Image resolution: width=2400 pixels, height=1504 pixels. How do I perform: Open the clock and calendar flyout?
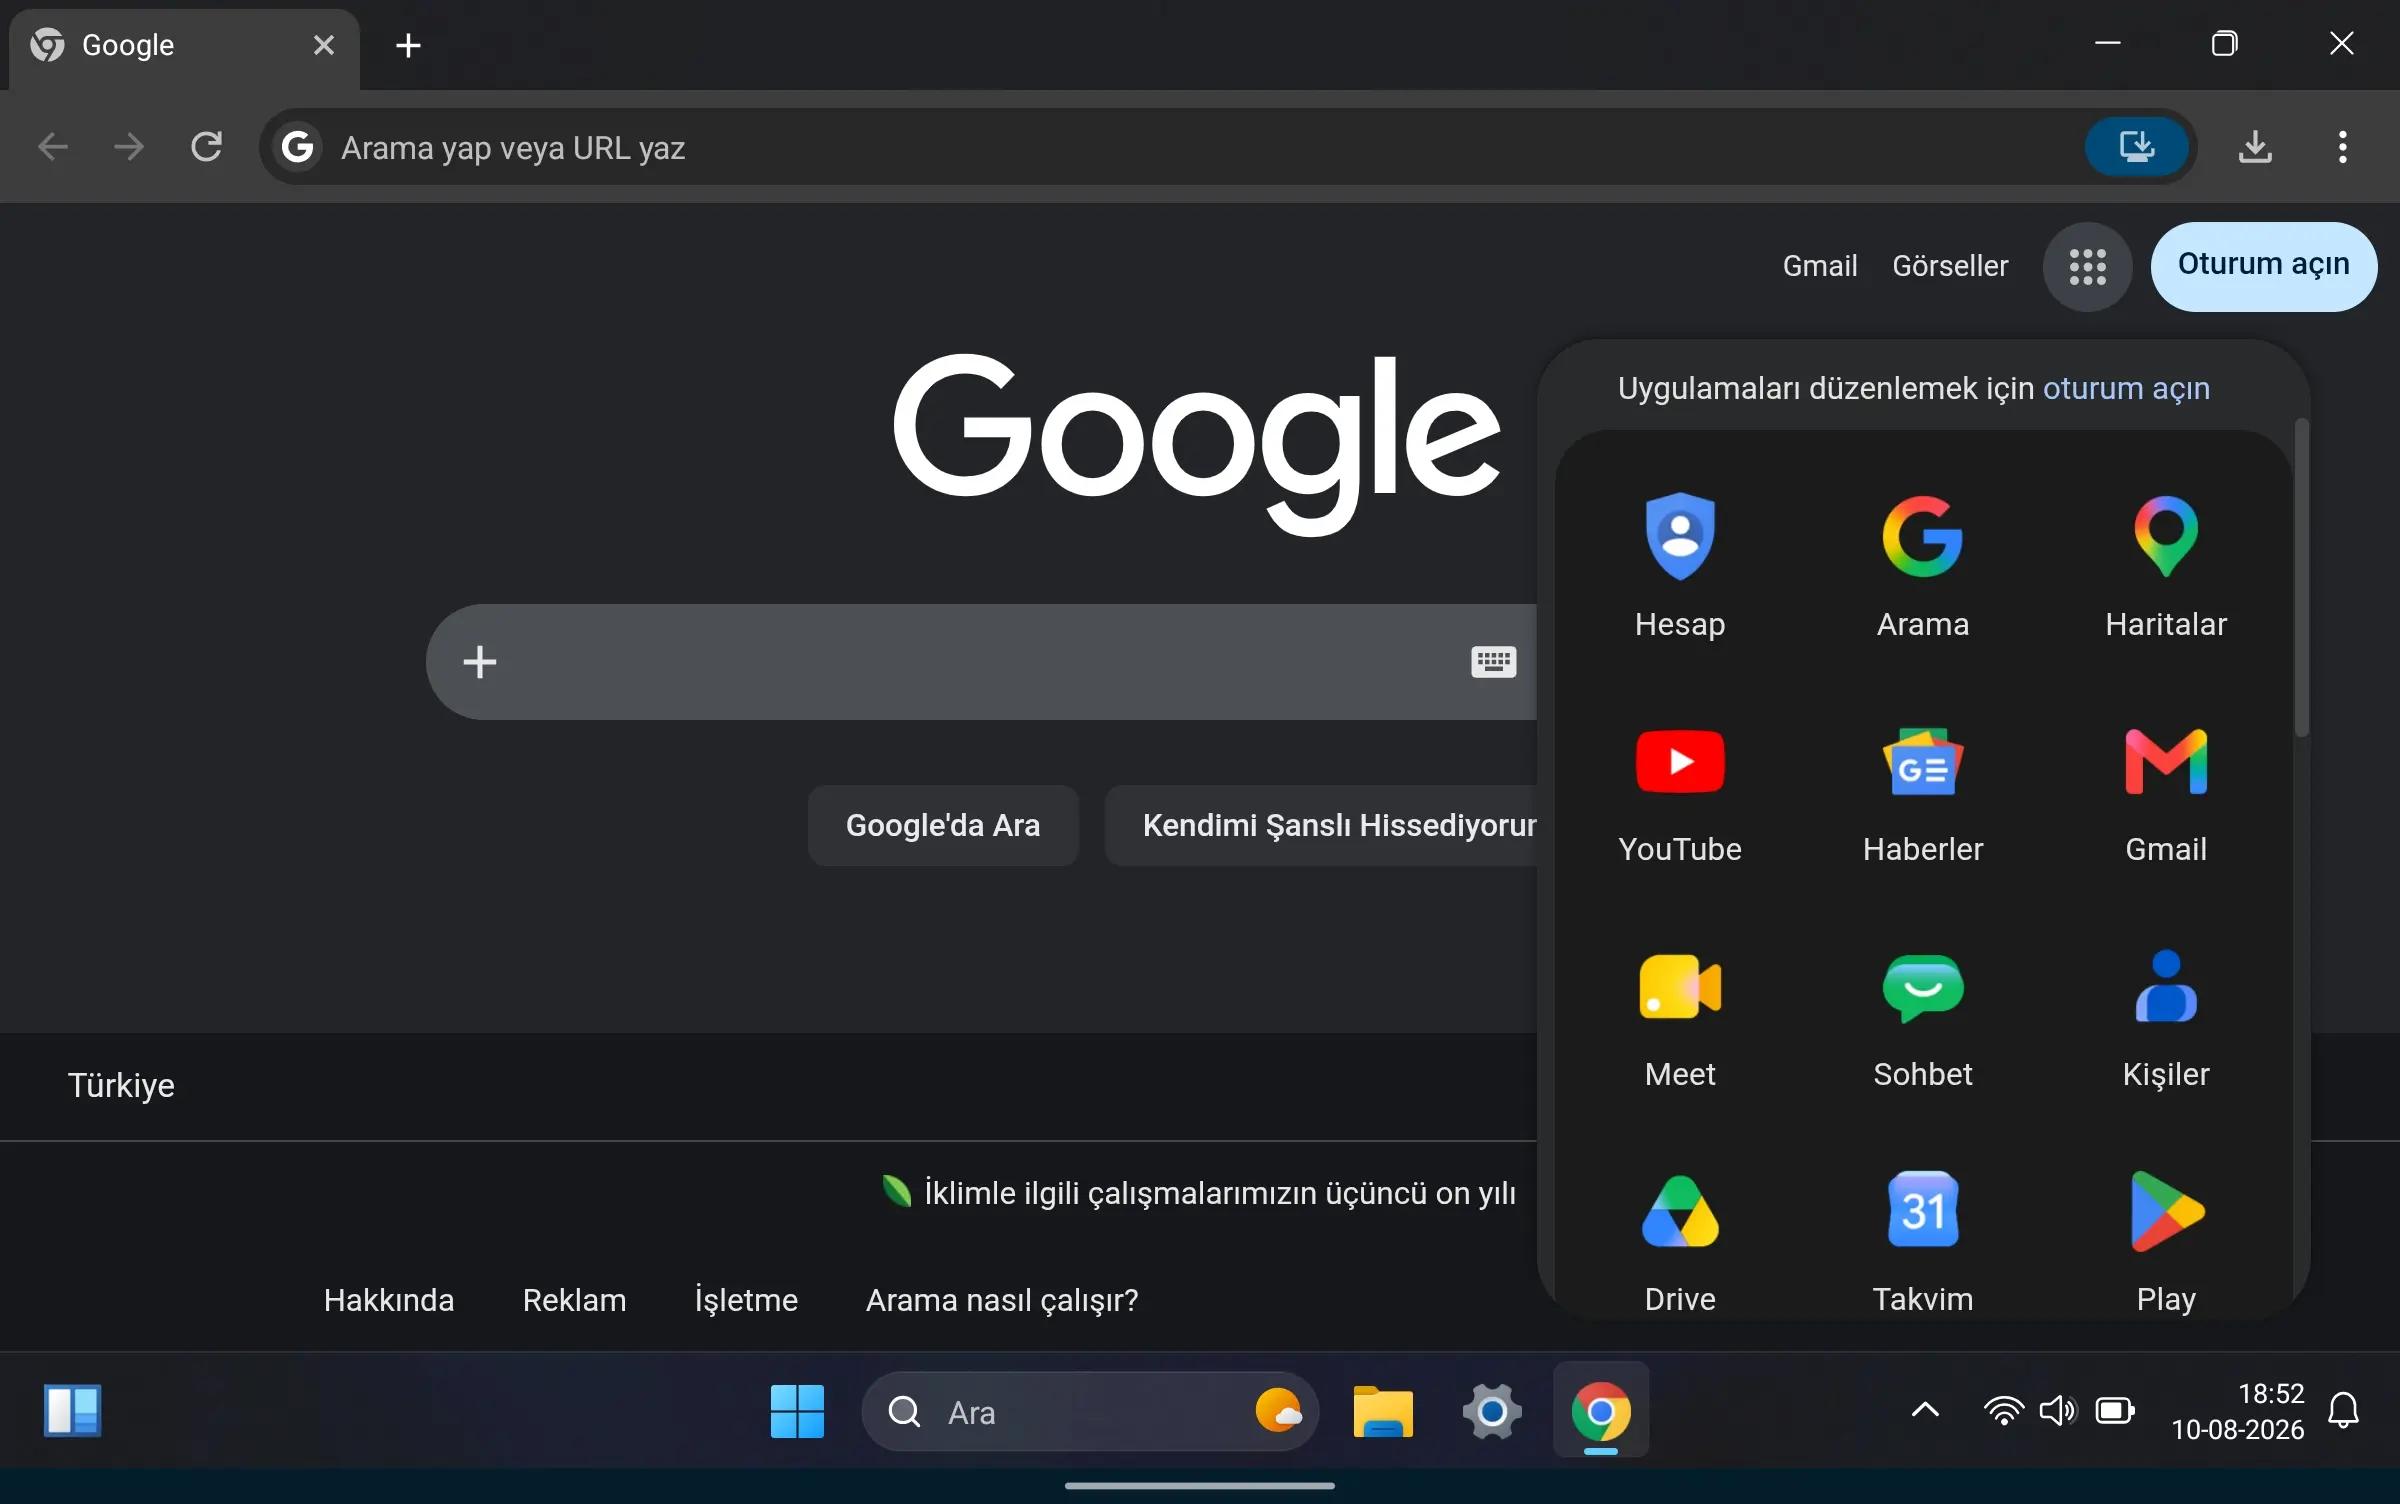coord(2237,1411)
